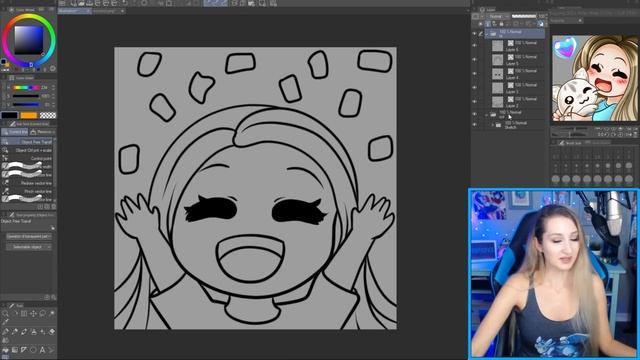The height and width of the screenshot is (360, 640).
Task: Hide Layer 2 using its eye icon
Action: pos(474,102)
